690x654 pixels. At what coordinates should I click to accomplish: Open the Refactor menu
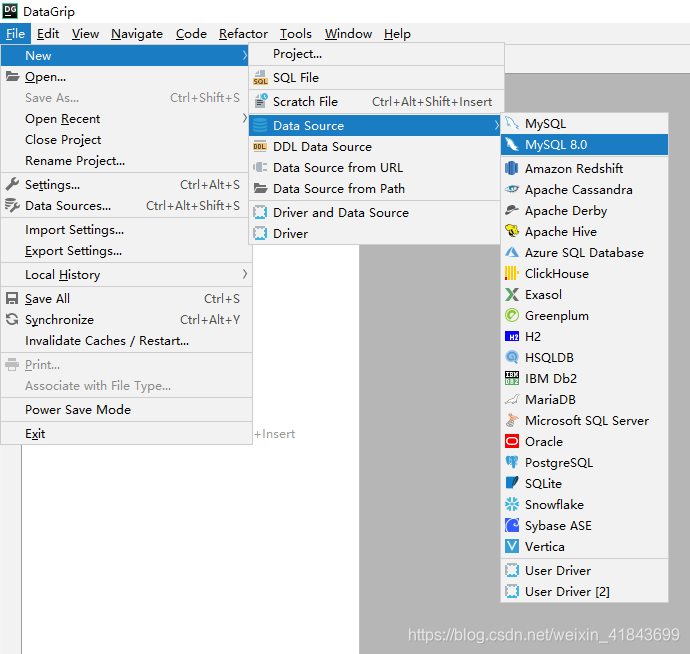[x=243, y=34]
